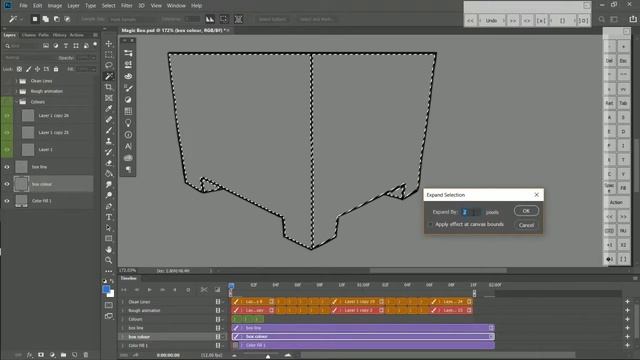This screenshot has height=360, width=640.
Task: Expand Colours track in timeline
Action: click(122, 319)
